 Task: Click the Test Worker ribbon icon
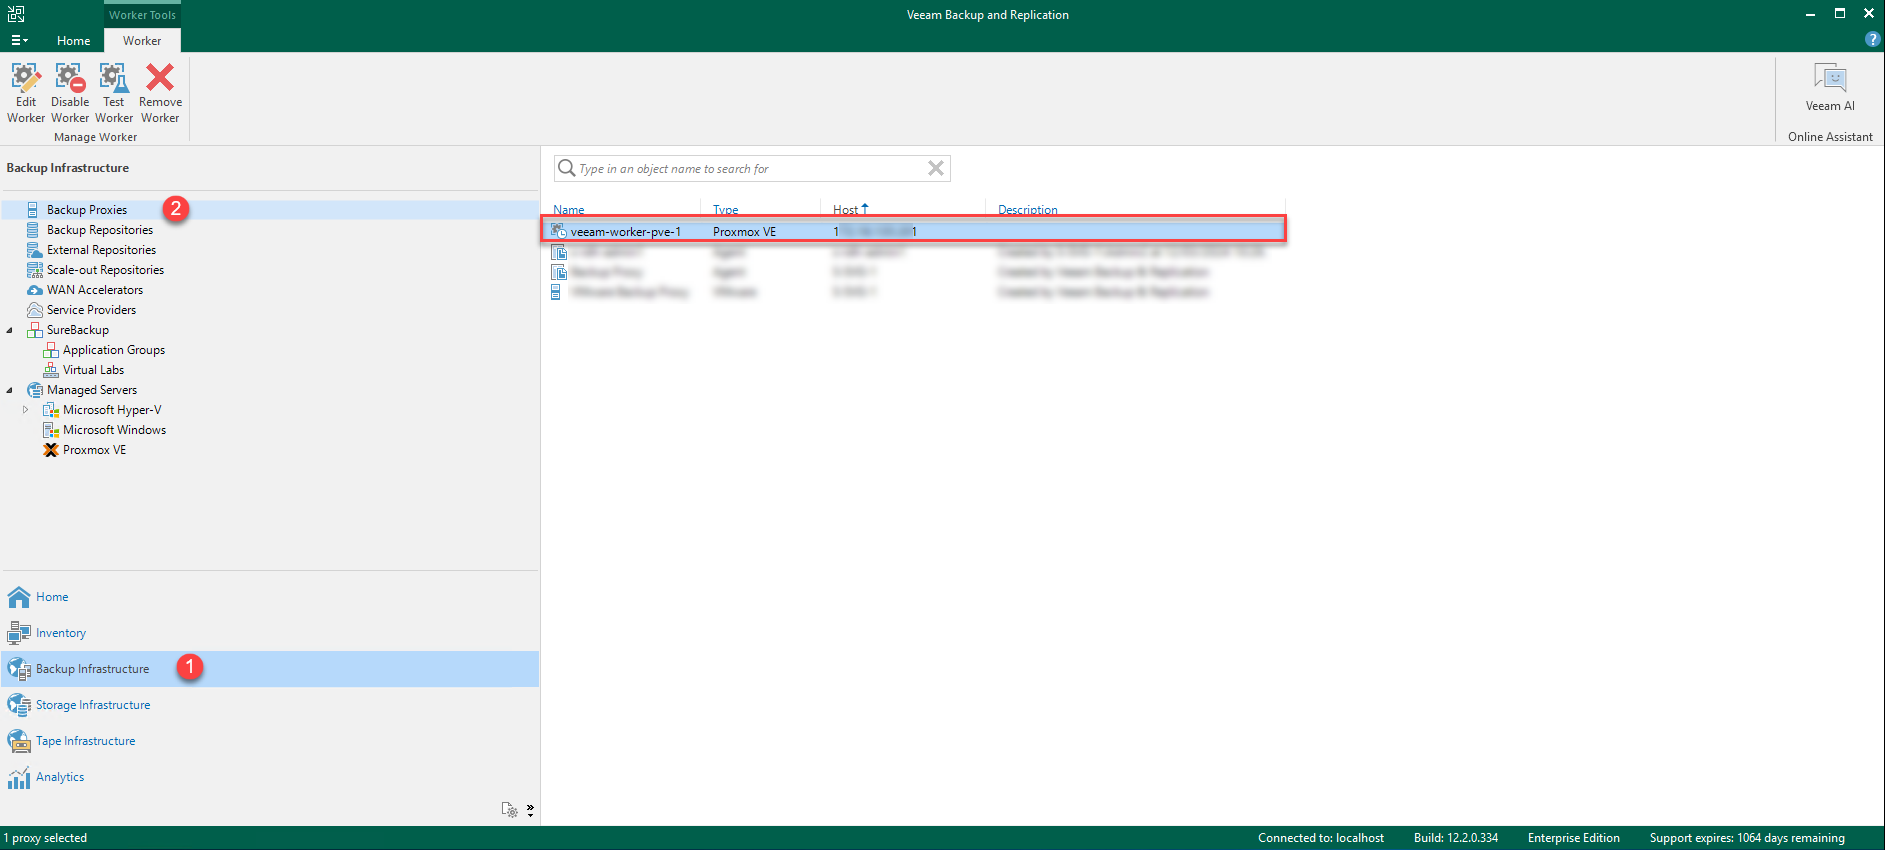(114, 78)
